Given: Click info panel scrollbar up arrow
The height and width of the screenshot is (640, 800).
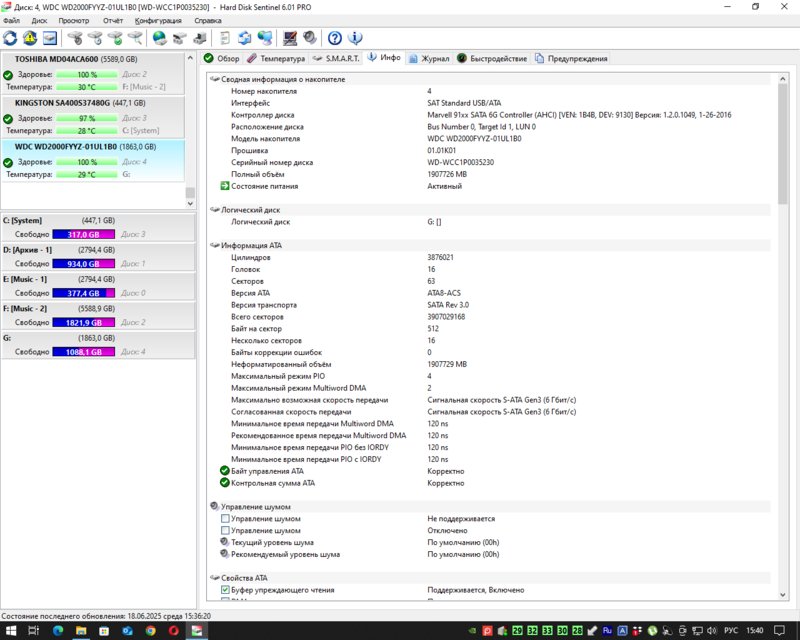Looking at the screenshot, I should (783, 79).
